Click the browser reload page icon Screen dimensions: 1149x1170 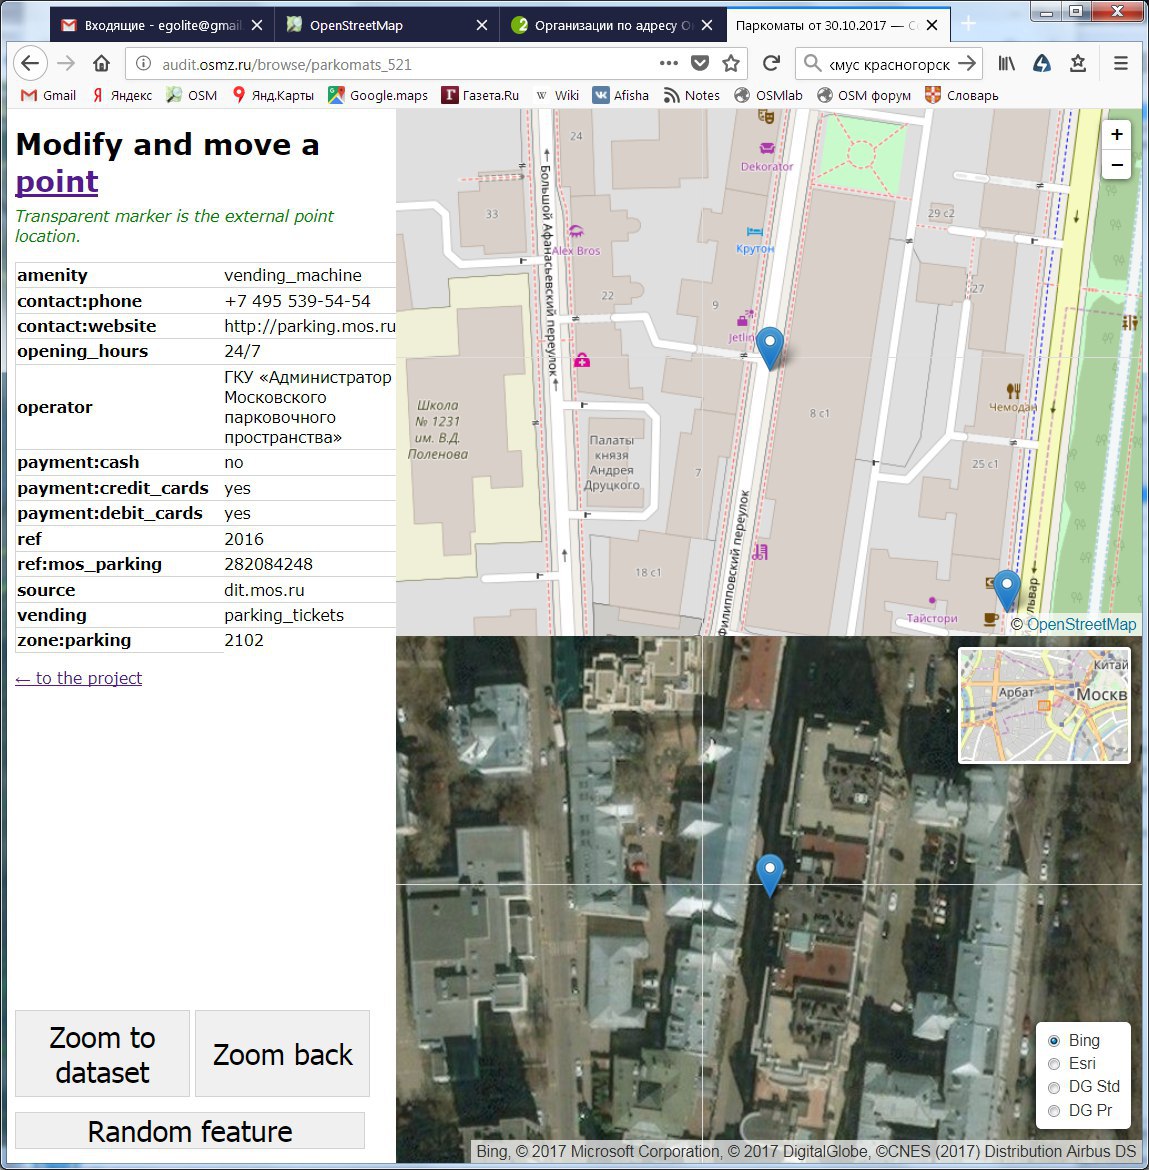[x=771, y=64]
